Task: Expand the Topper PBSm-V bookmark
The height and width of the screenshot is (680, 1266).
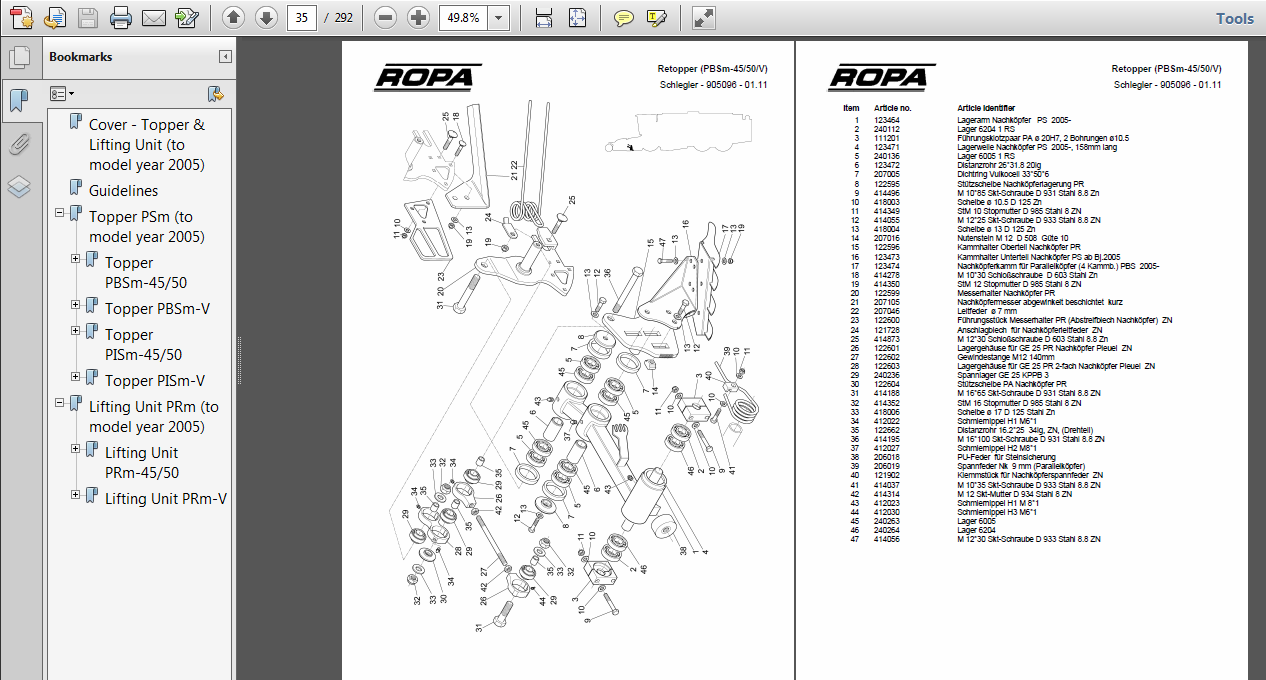Action: pyautogui.click(x=75, y=305)
